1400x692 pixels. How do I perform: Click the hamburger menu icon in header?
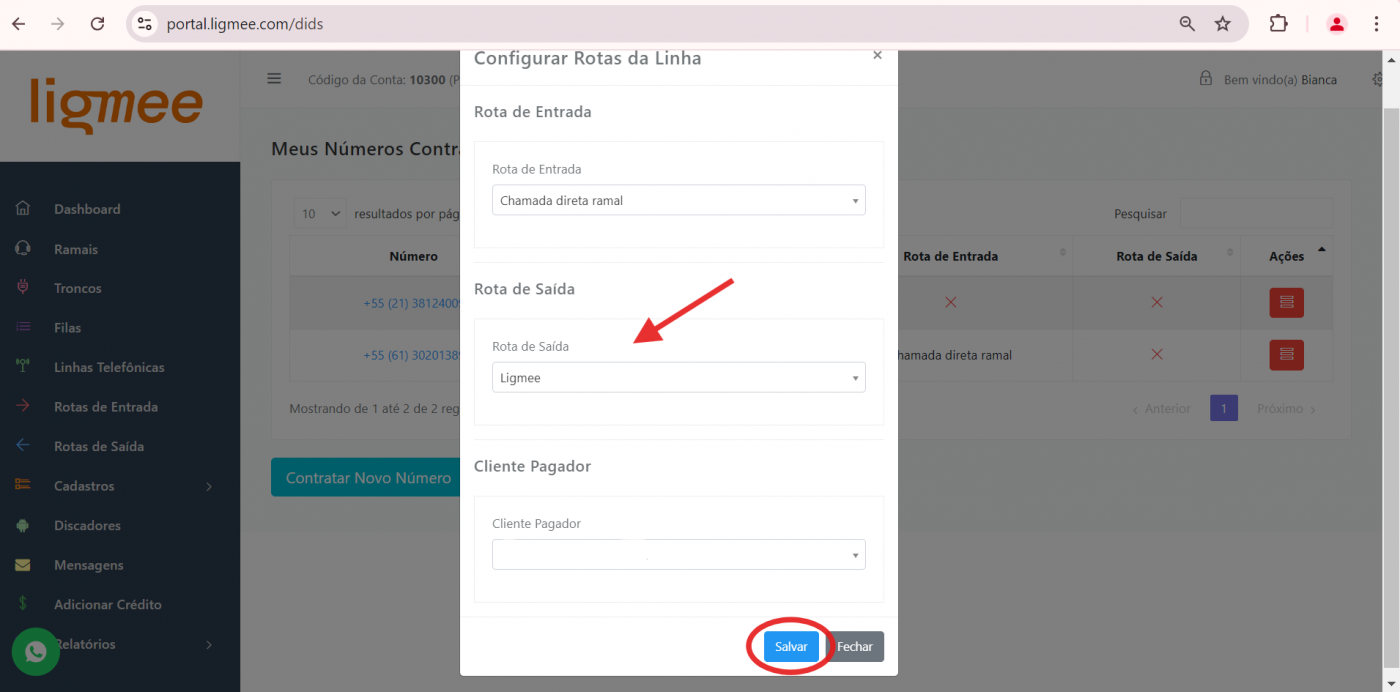click(x=274, y=79)
